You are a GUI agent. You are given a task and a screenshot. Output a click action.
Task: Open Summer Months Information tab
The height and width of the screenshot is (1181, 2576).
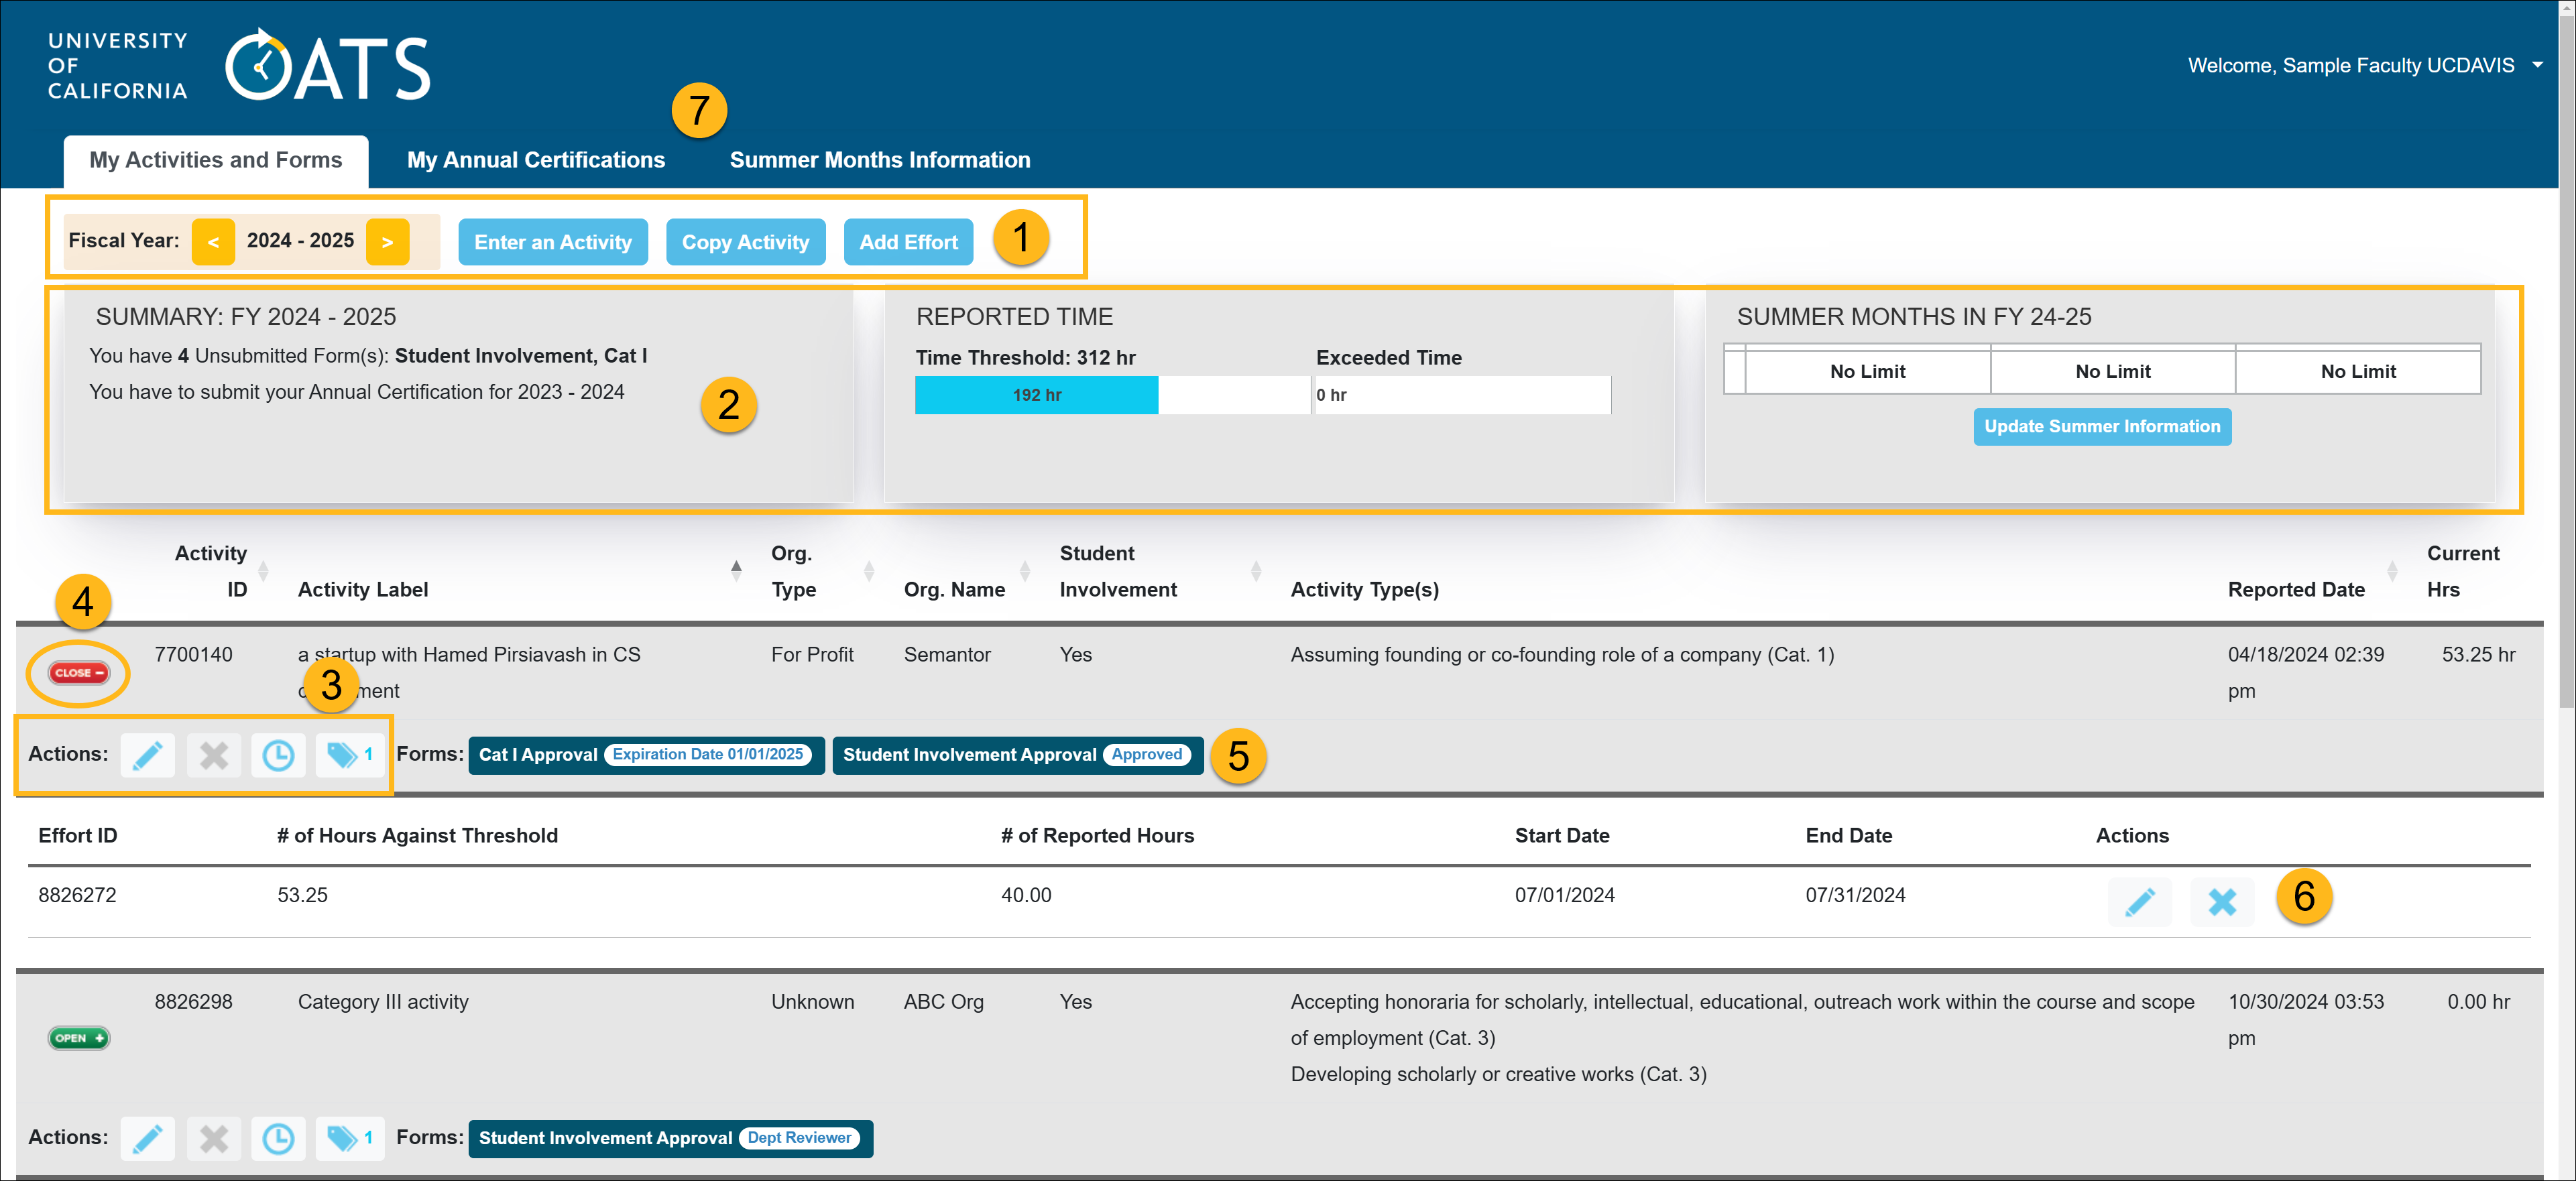pyautogui.click(x=879, y=160)
